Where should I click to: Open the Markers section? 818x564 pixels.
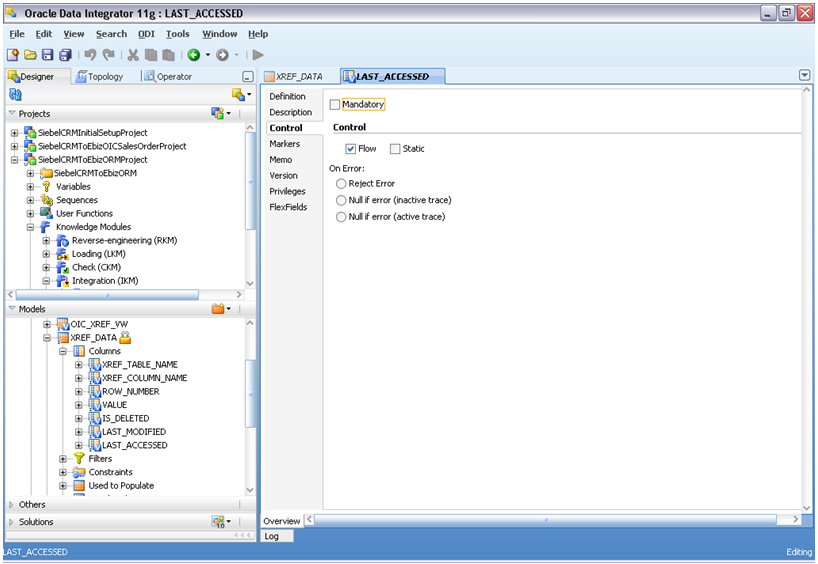284,144
